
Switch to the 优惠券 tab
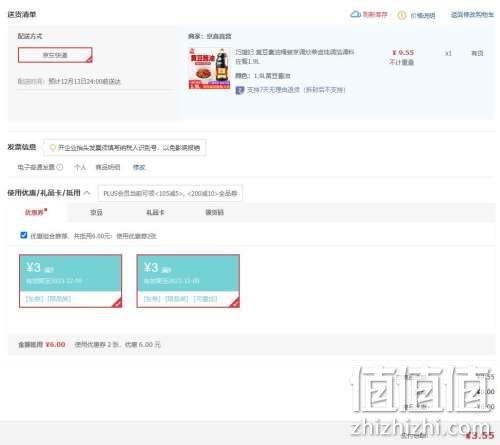[x=36, y=212]
